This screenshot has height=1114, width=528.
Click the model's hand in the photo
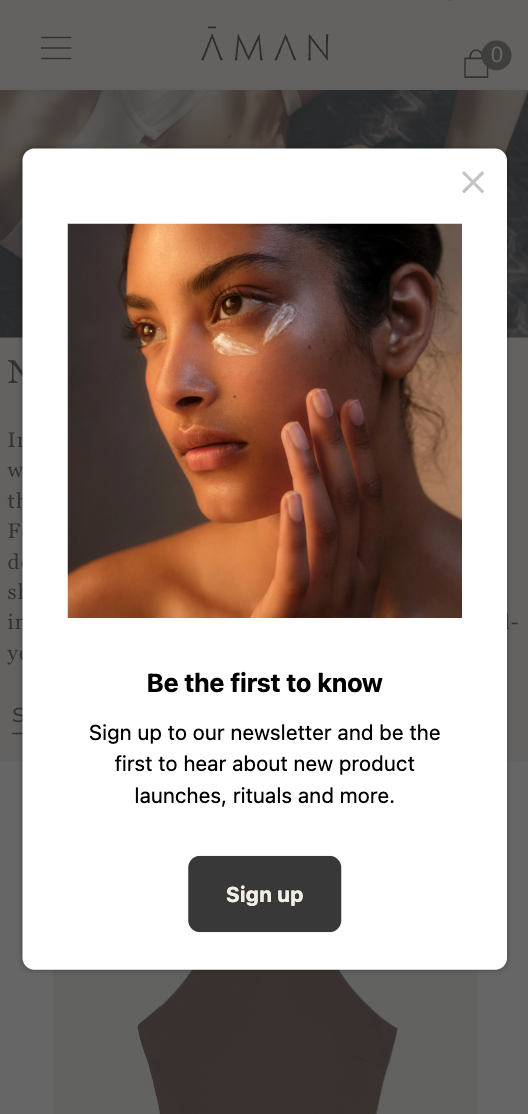click(323, 497)
